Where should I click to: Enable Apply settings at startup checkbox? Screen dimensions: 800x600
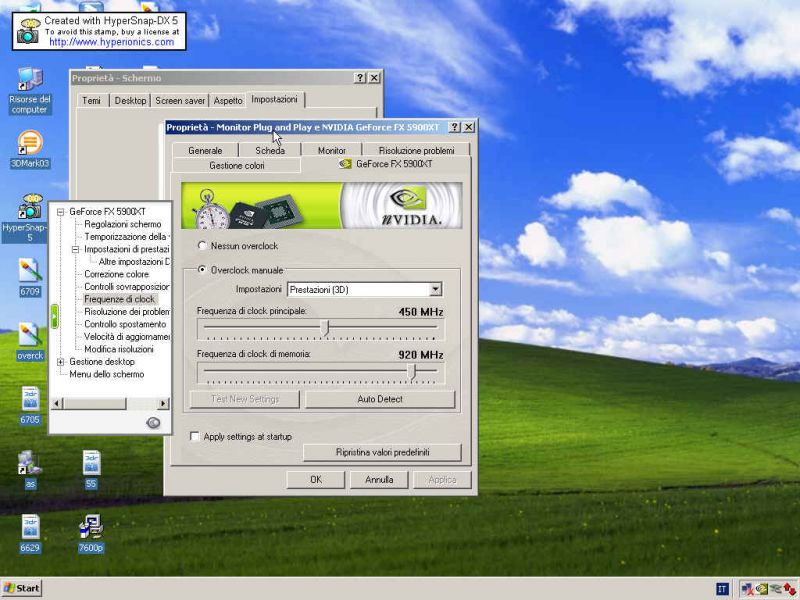(x=194, y=436)
